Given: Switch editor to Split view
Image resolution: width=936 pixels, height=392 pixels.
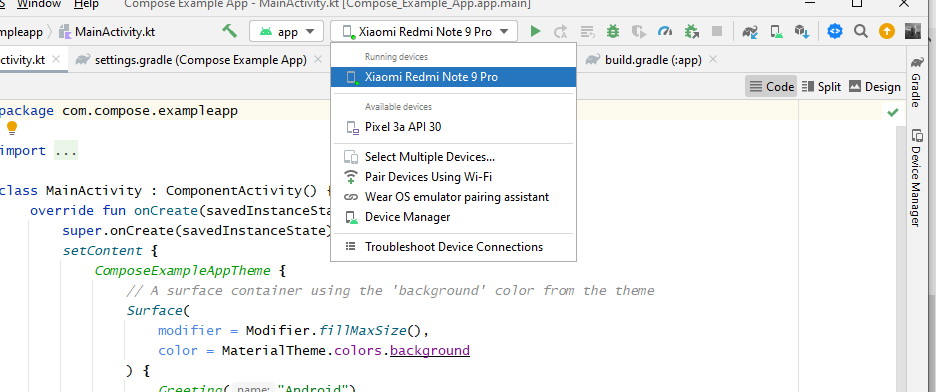Looking at the screenshot, I should click(821, 87).
